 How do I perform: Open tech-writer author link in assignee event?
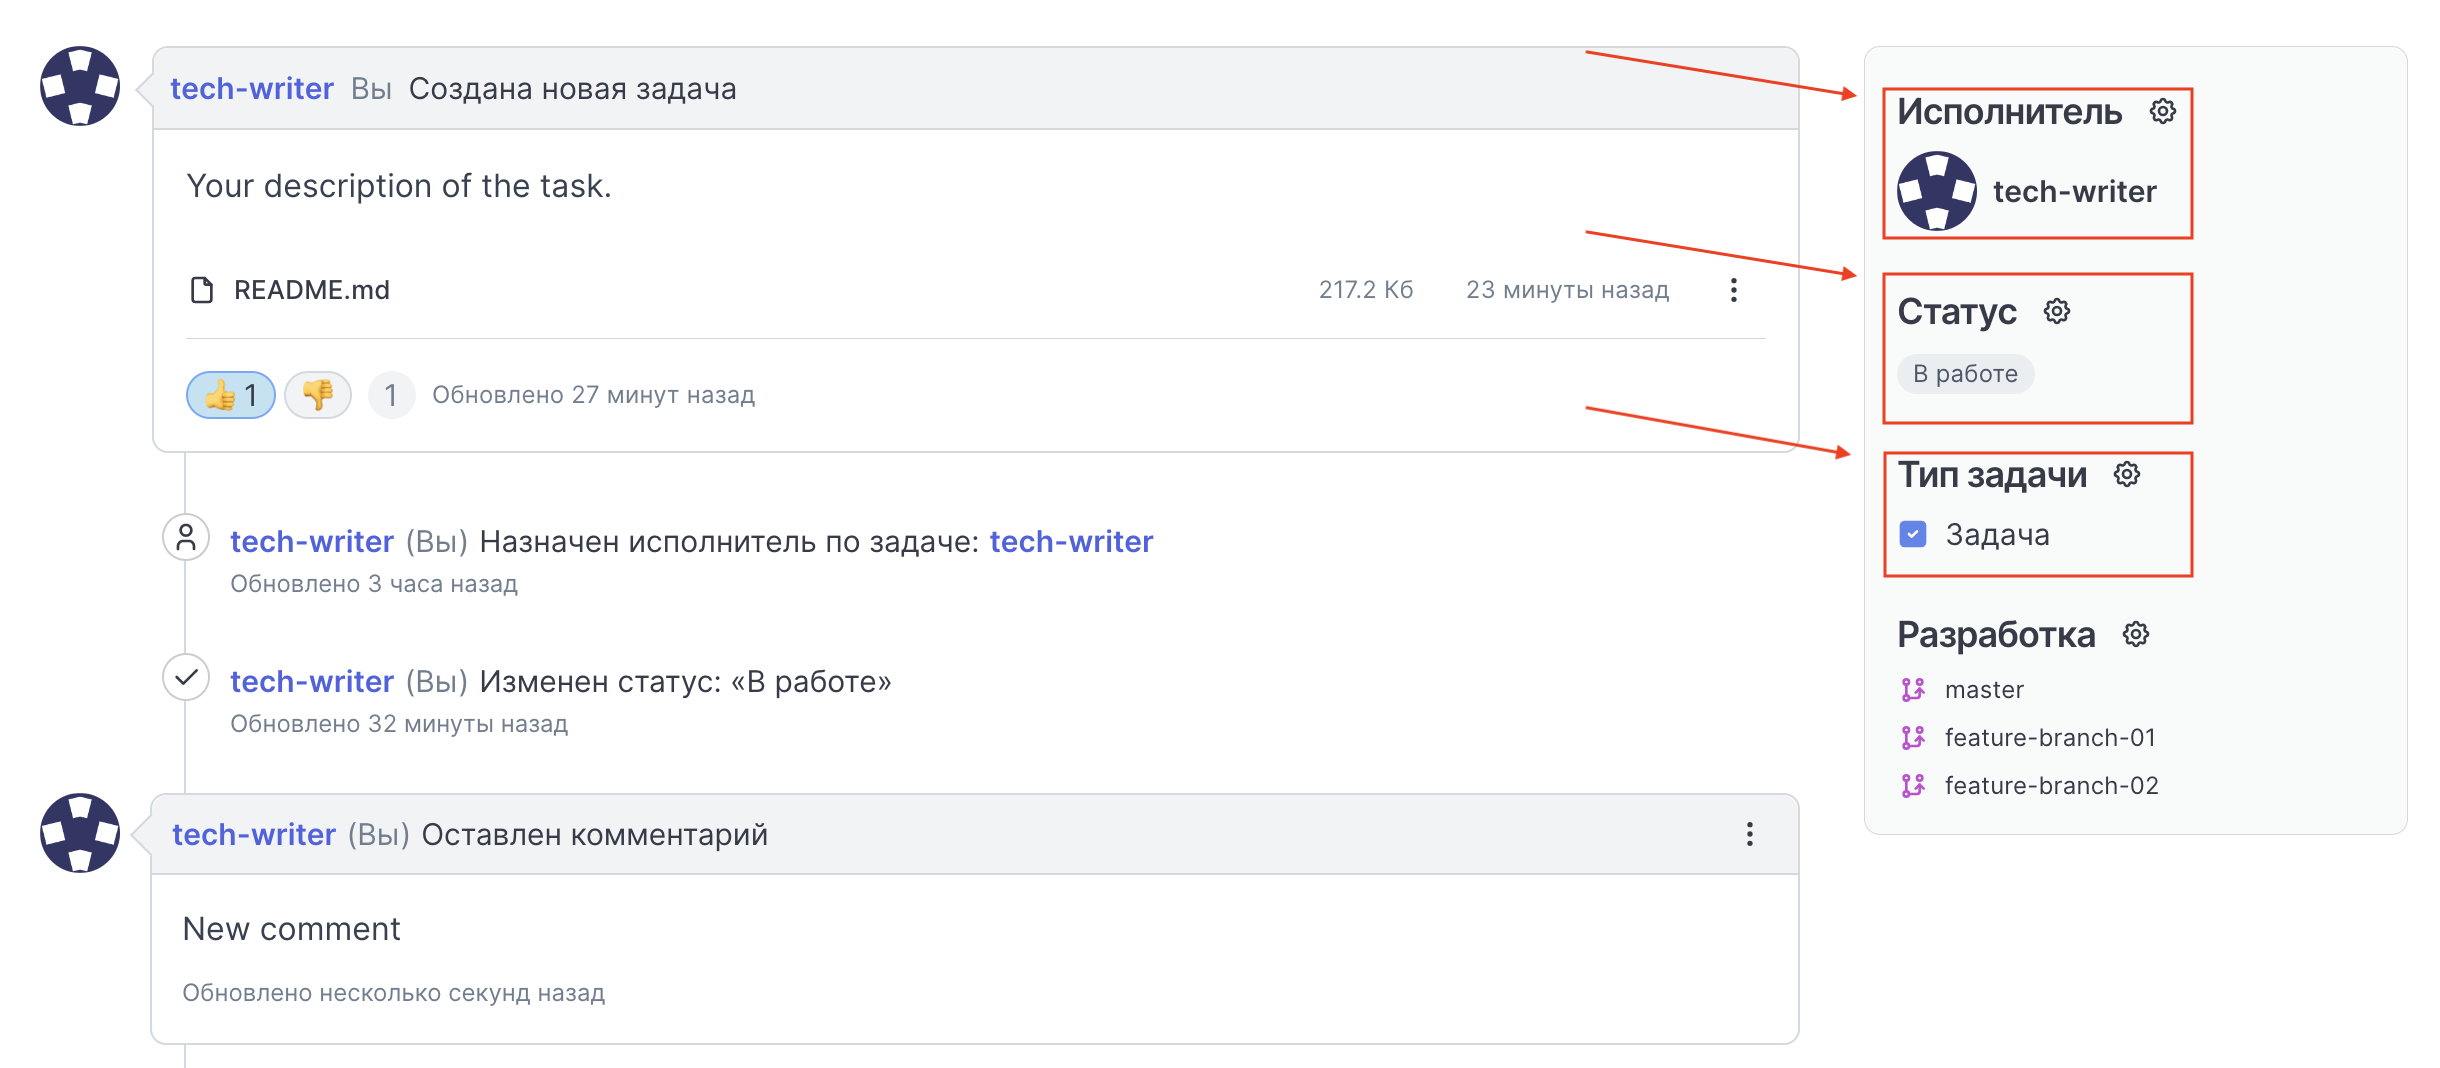312,541
